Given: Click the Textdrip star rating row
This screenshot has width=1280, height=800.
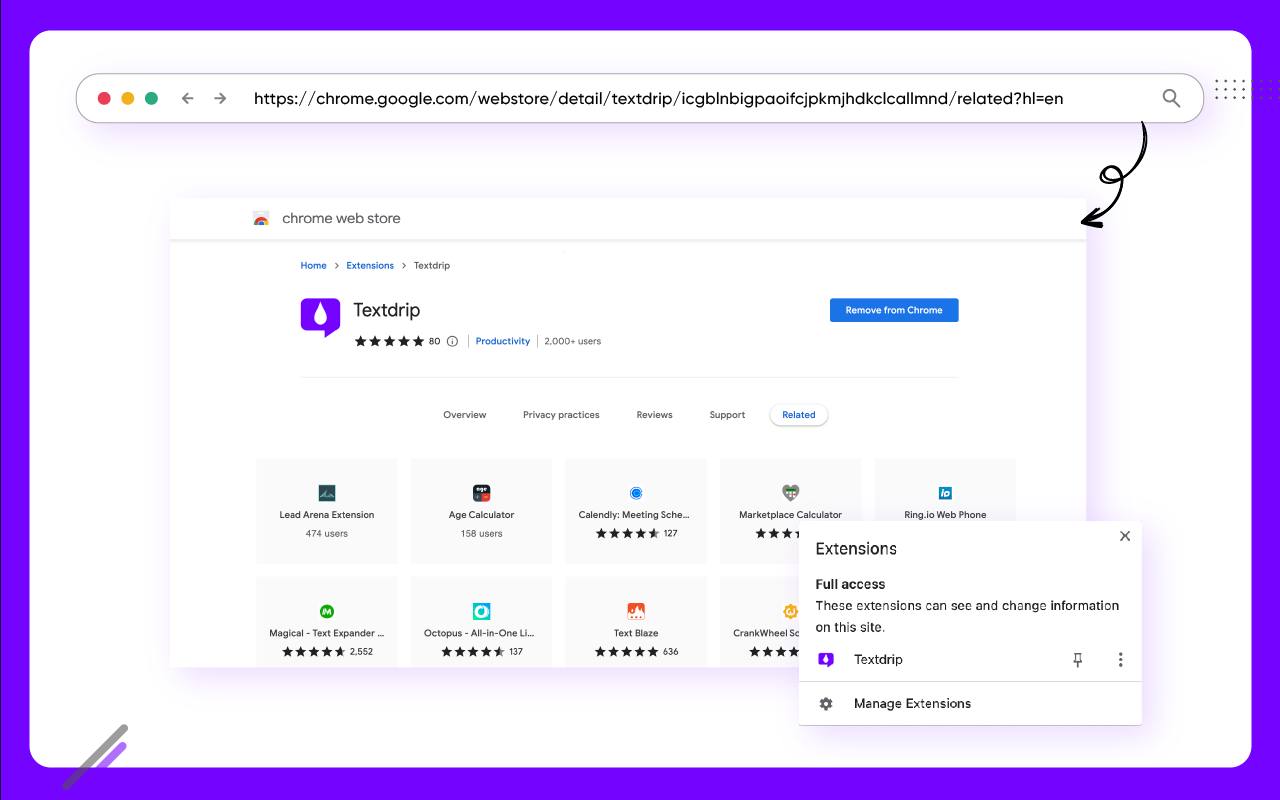Looking at the screenshot, I should 390,341.
